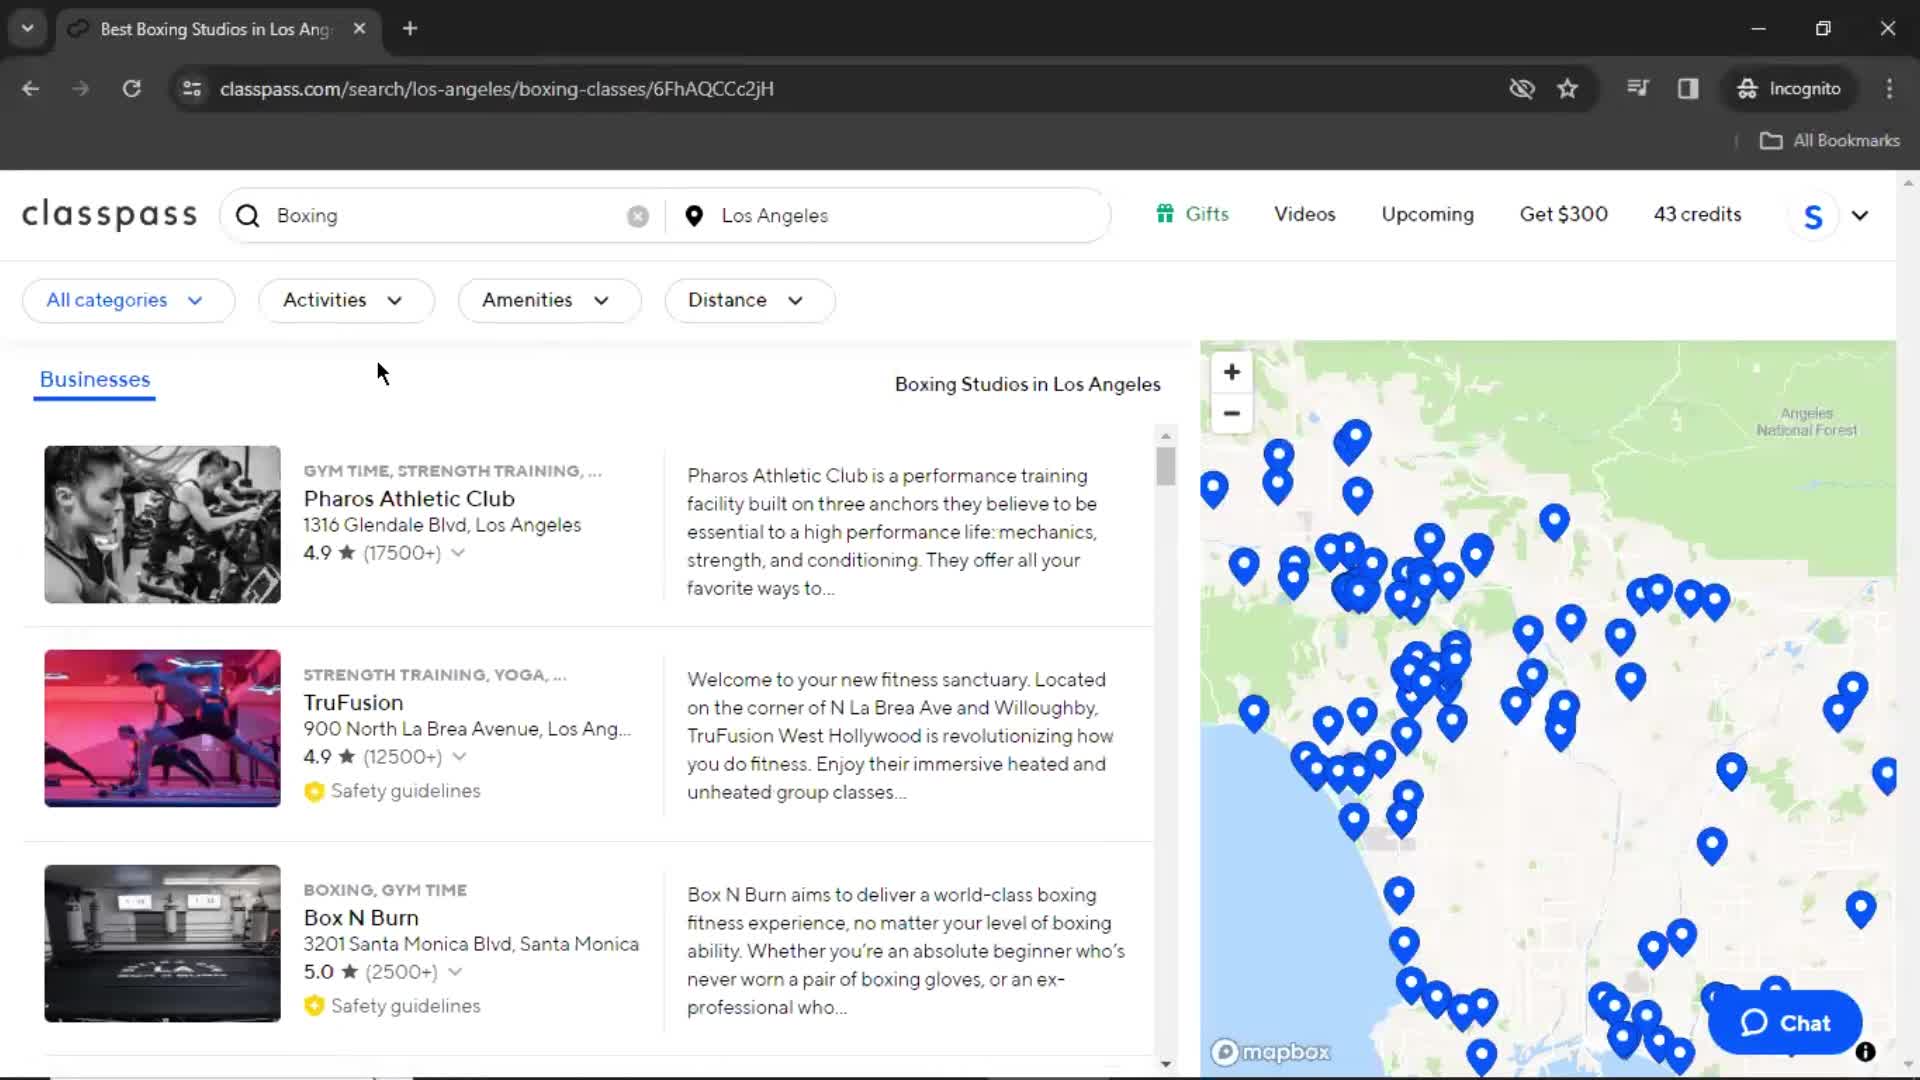
Task: Click the Get $300 promotional link
Action: pyautogui.click(x=1564, y=214)
